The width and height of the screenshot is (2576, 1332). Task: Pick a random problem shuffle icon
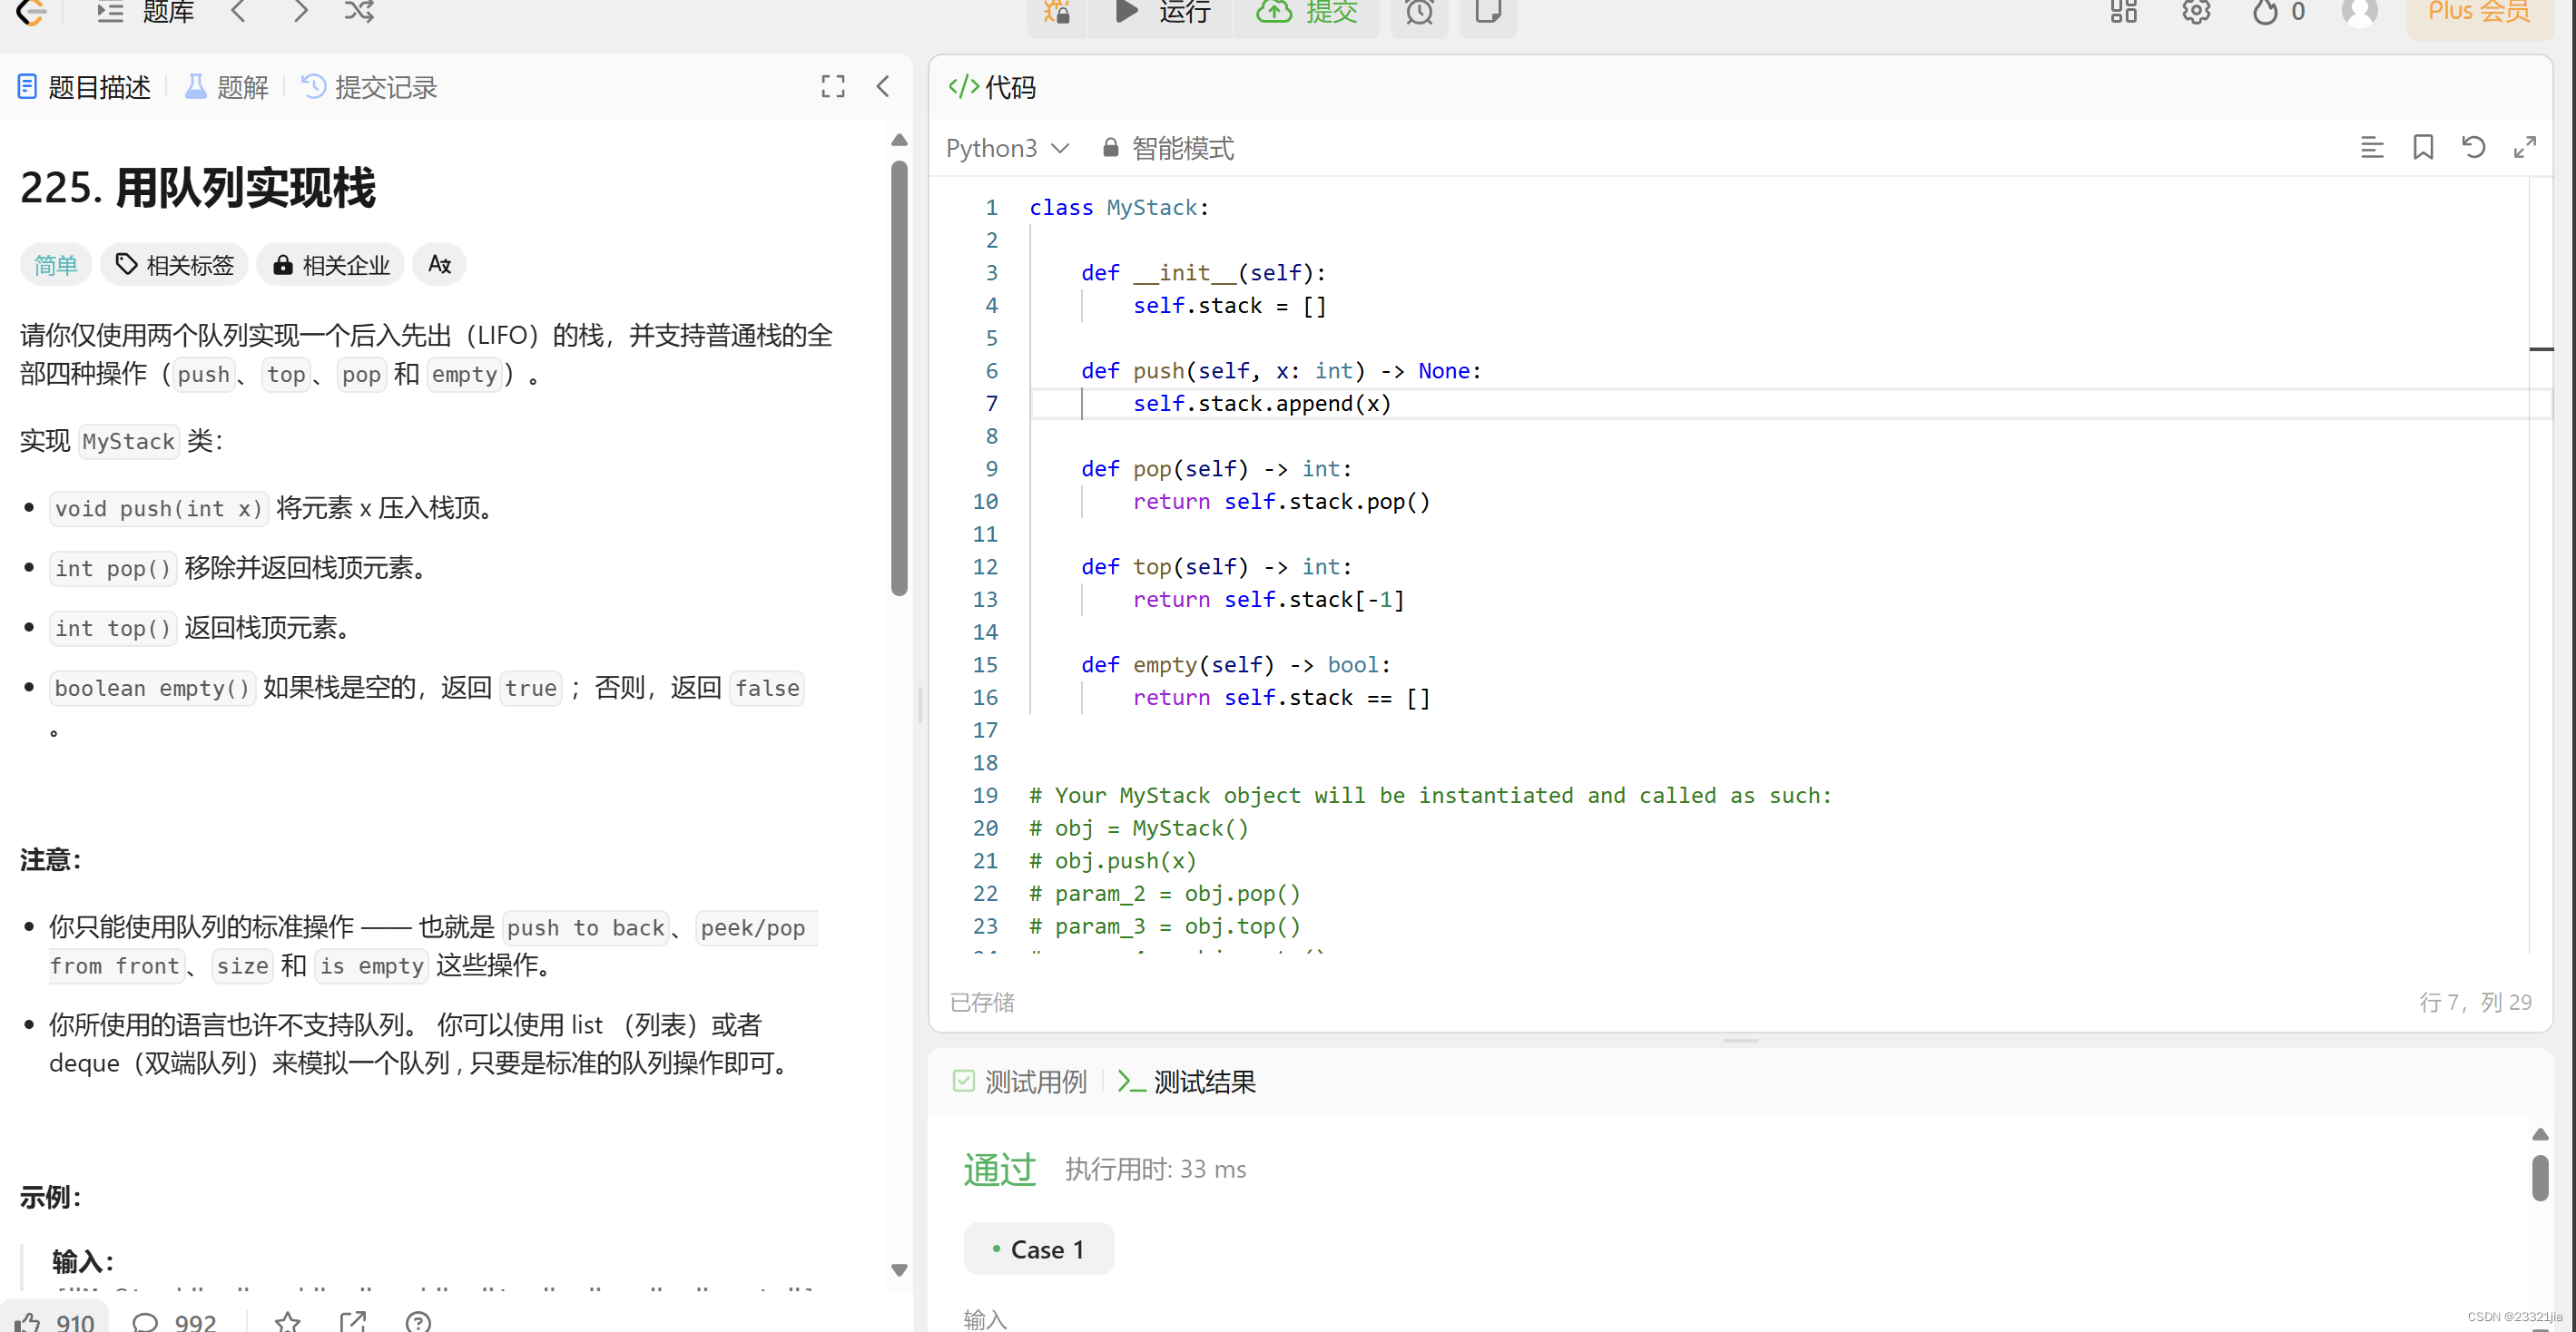point(359,12)
